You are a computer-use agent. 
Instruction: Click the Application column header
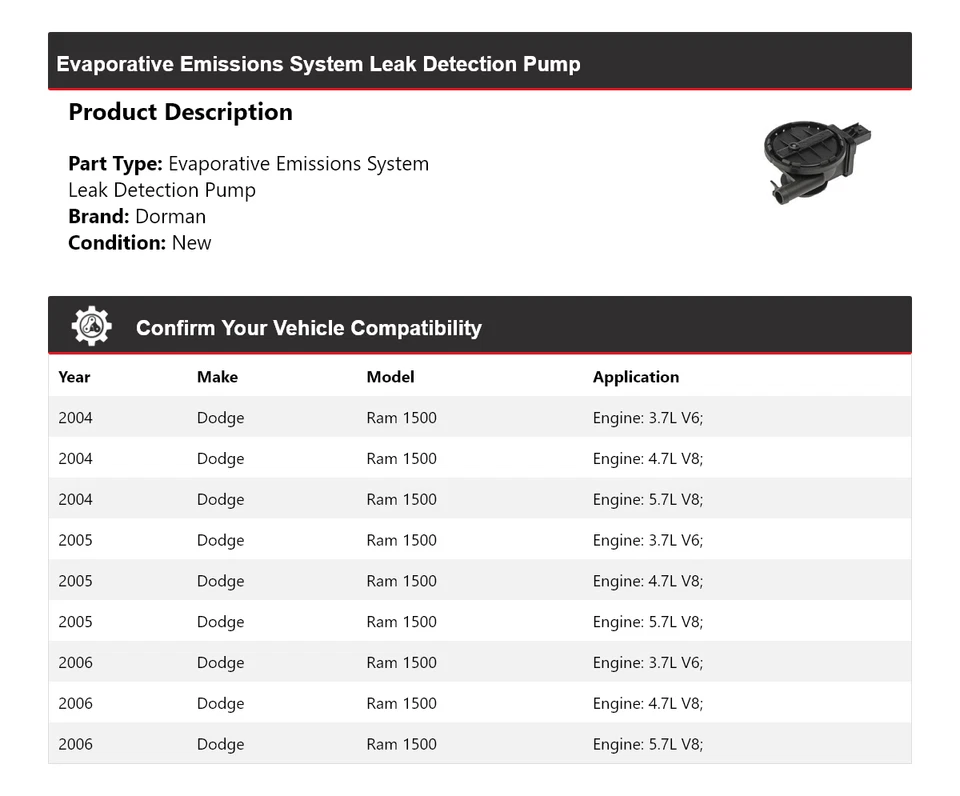tap(635, 377)
